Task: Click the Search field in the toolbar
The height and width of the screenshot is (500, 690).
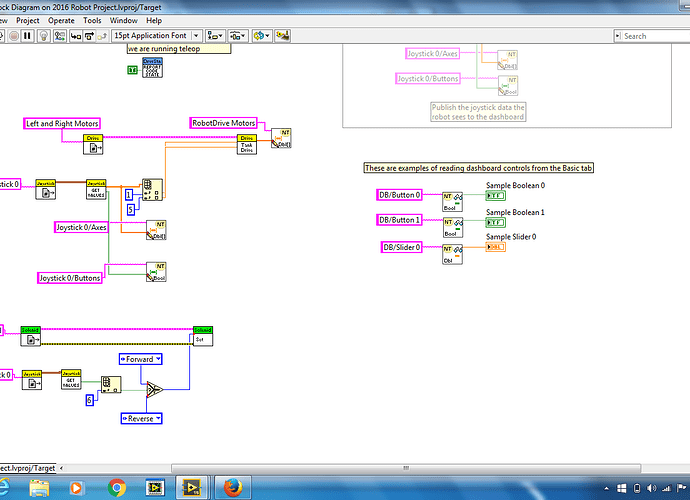Action: coord(656,36)
